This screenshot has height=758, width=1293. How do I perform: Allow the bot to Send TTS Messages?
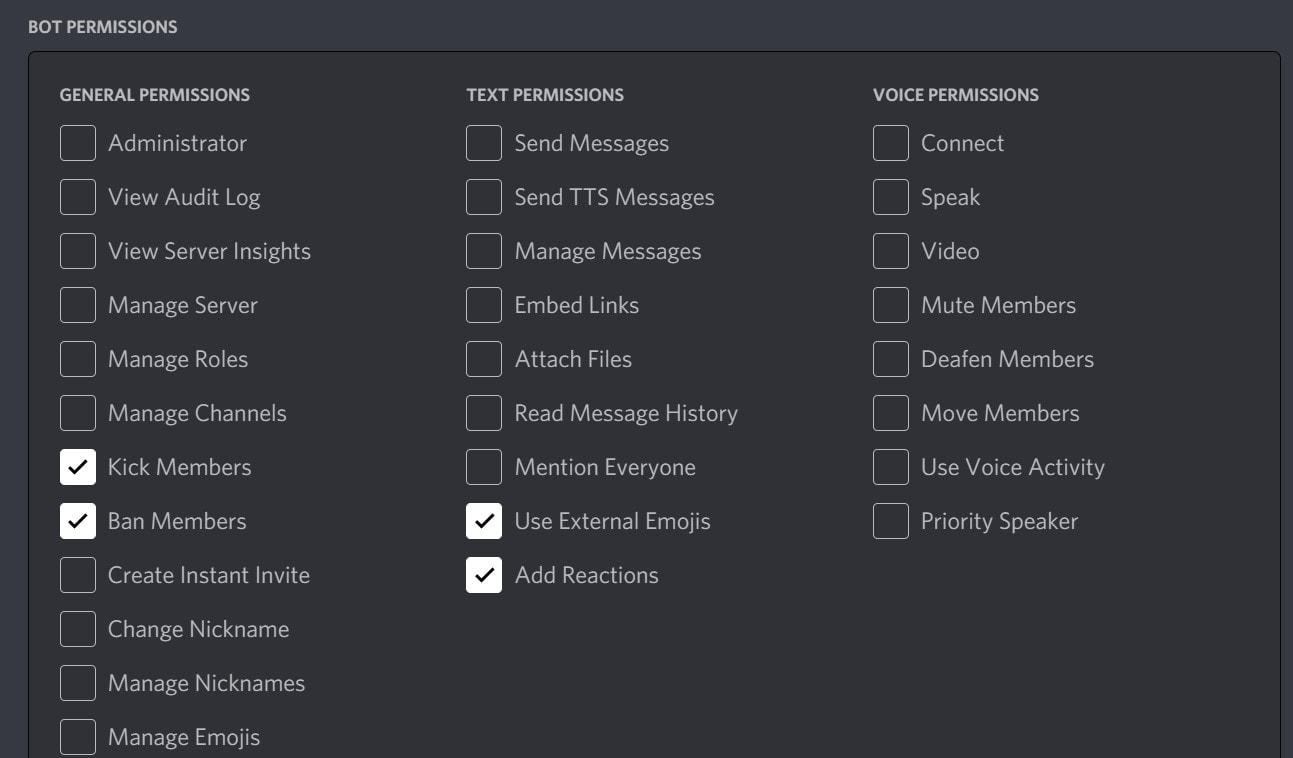(x=483, y=196)
